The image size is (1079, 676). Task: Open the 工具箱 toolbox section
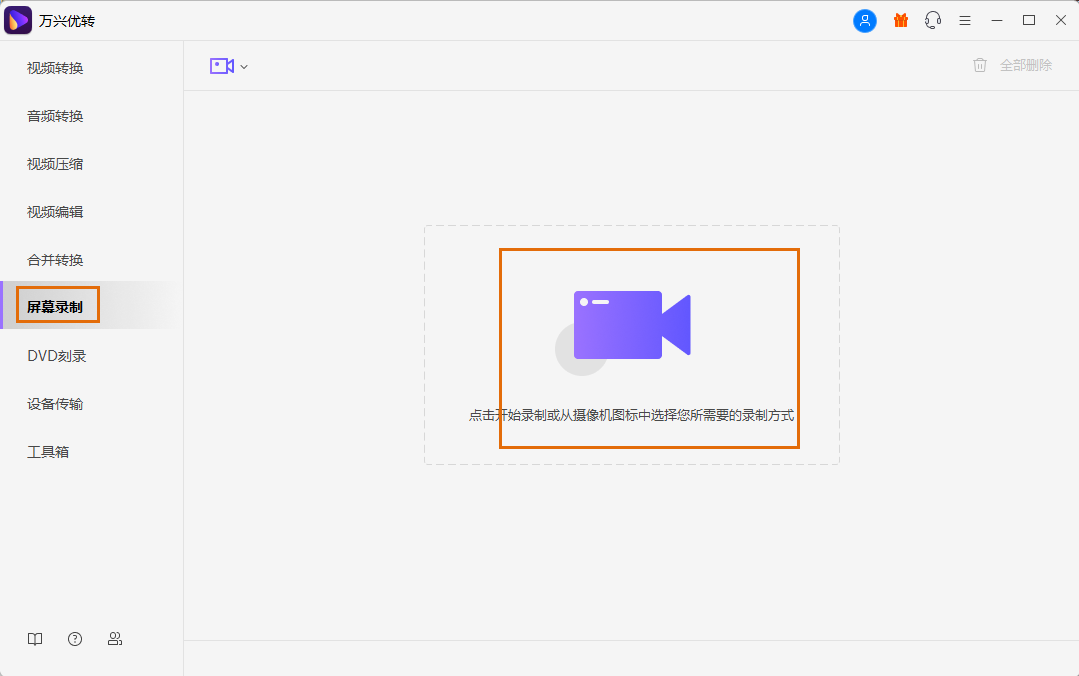(48, 451)
